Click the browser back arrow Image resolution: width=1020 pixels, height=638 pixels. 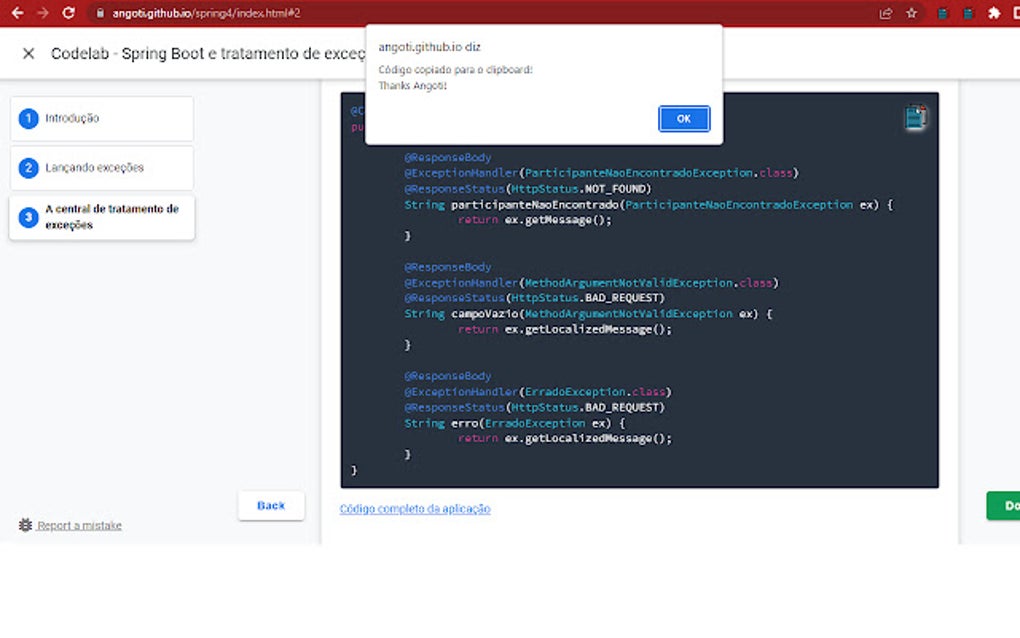(18, 12)
